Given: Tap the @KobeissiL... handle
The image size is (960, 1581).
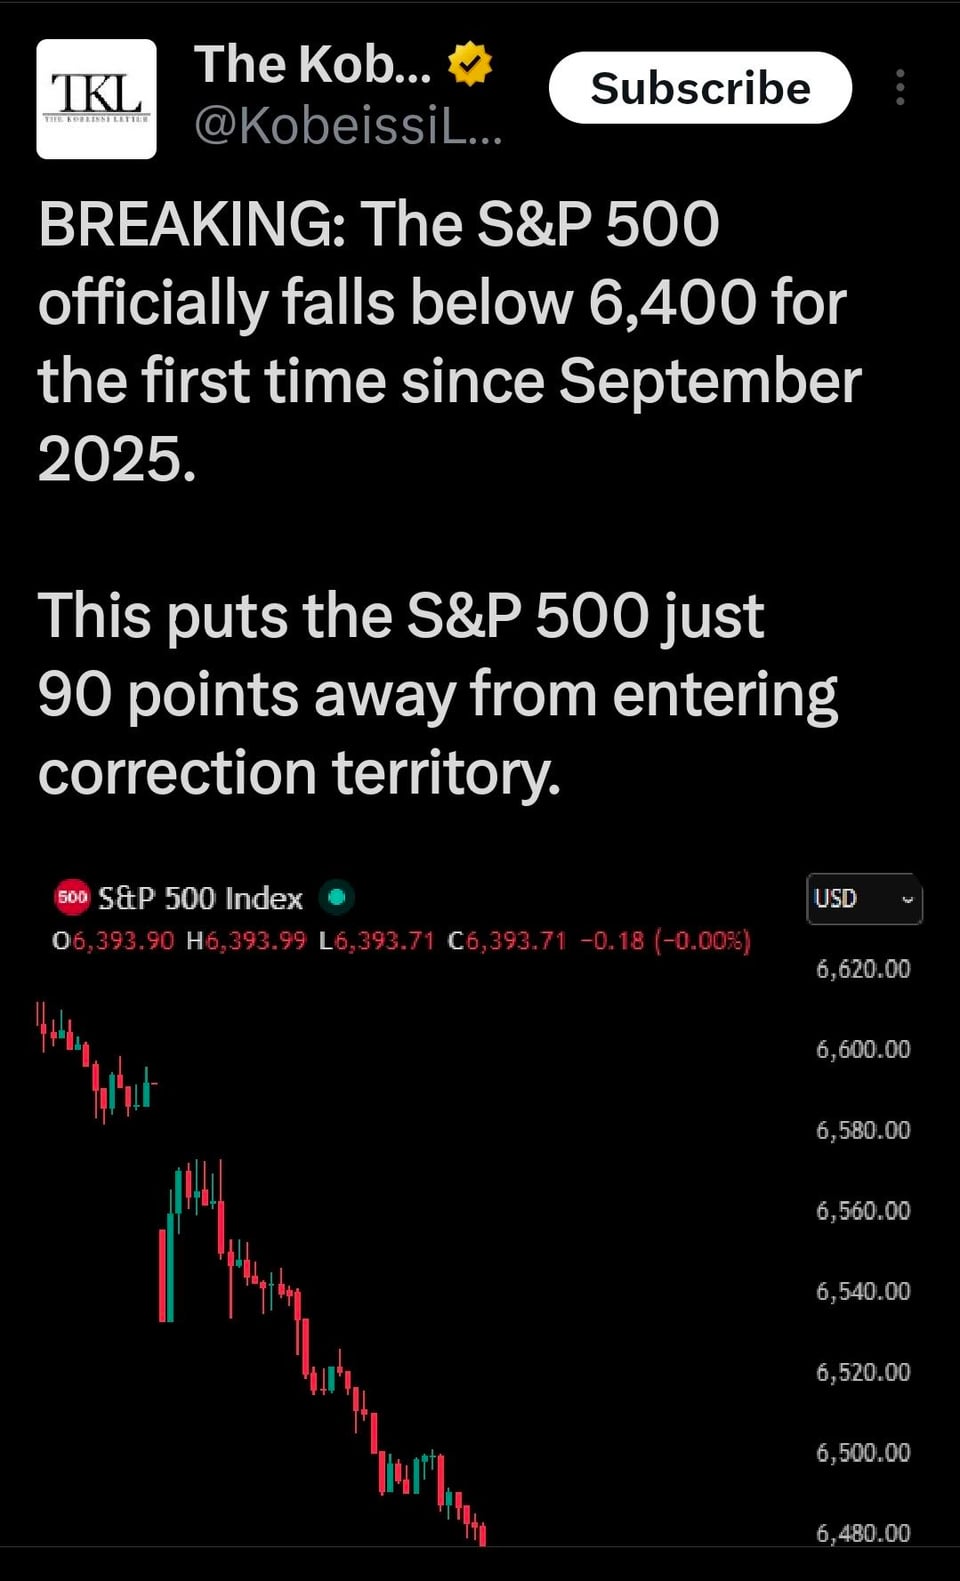Looking at the screenshot, I should pyautogui.click(x=348, y=126).
